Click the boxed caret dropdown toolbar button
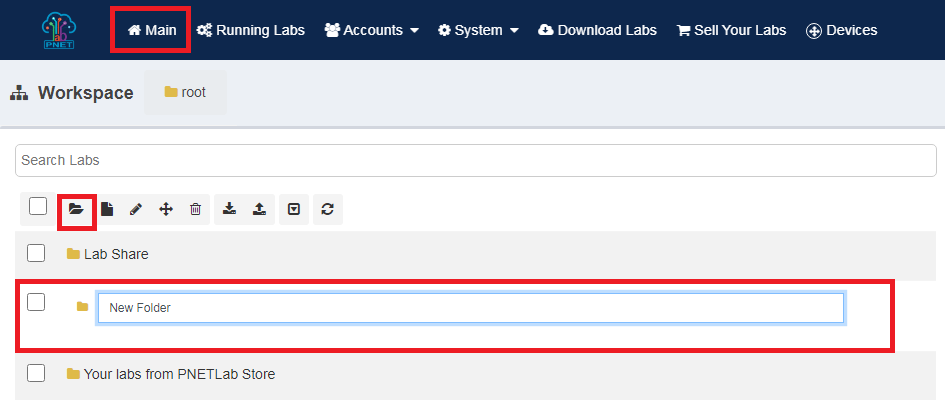Screen dimensions: 945x414 point(294,209)
